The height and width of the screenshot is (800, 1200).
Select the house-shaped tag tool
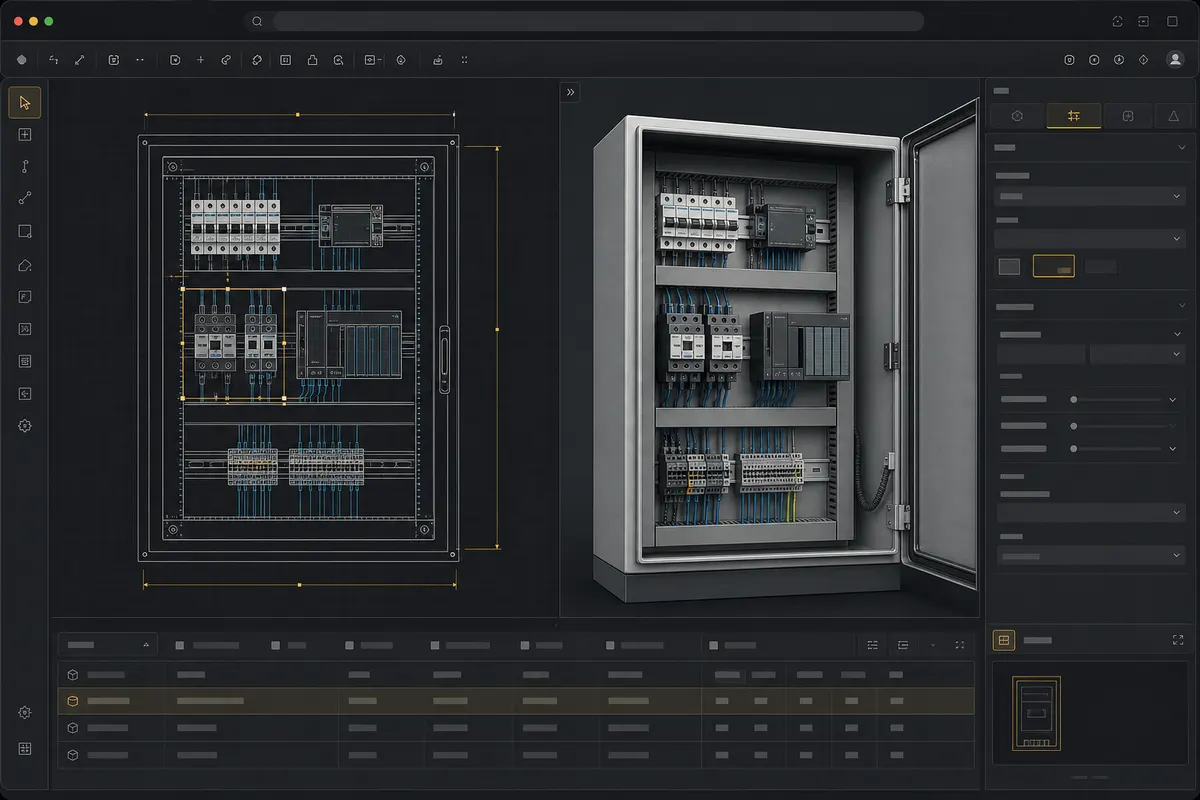click(25, 265)
